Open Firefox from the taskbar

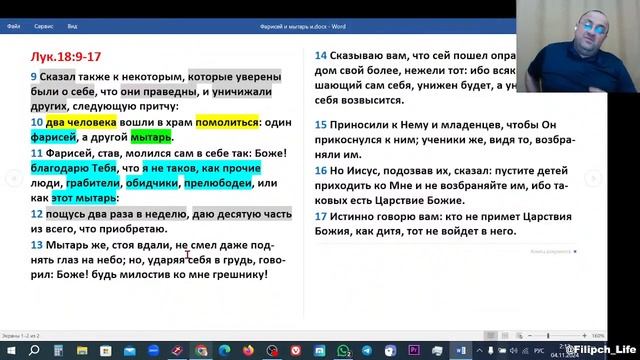(248, 351)
